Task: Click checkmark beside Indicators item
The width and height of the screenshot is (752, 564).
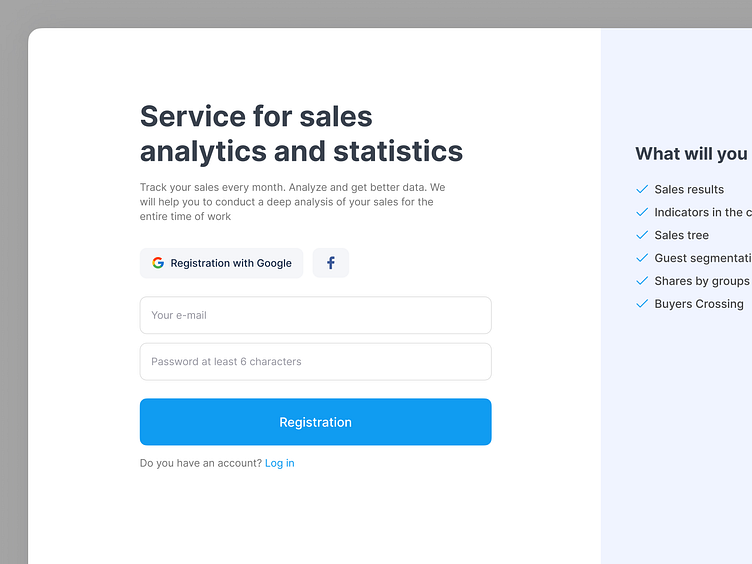Action: (642, 212)
